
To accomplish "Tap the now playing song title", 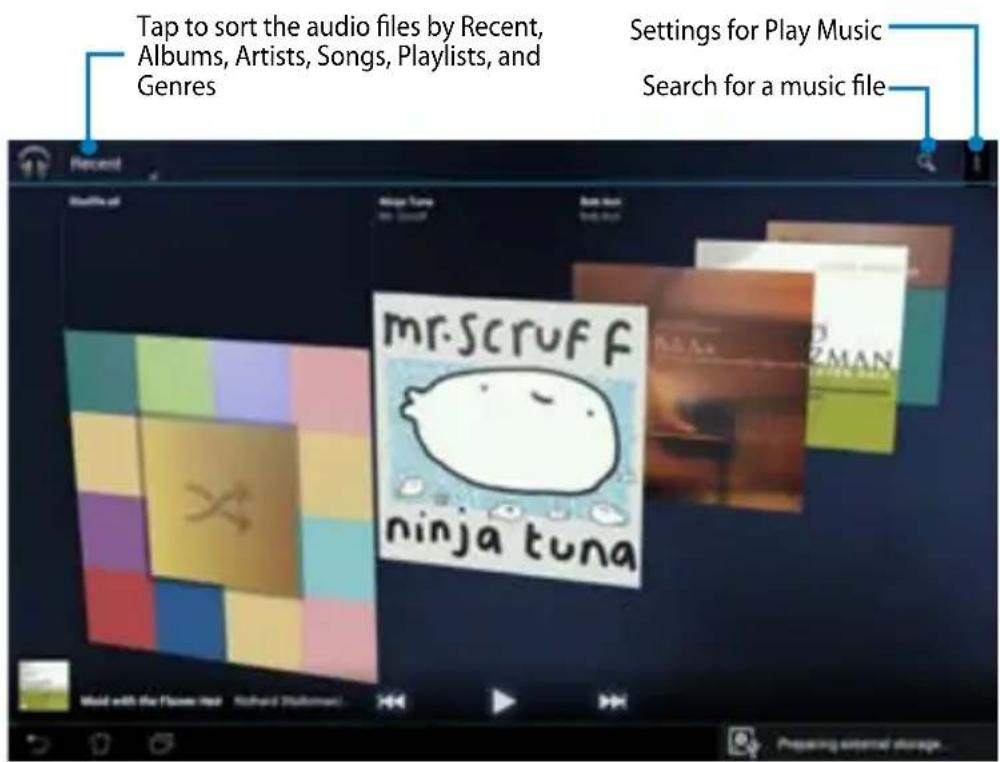I will (151, 701).
